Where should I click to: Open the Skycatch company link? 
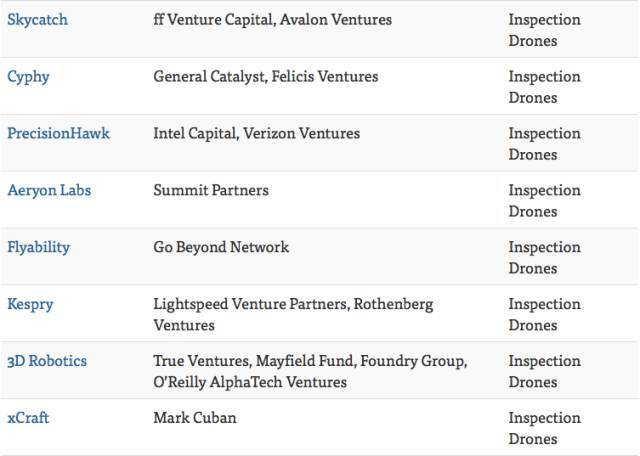[37, 19]
